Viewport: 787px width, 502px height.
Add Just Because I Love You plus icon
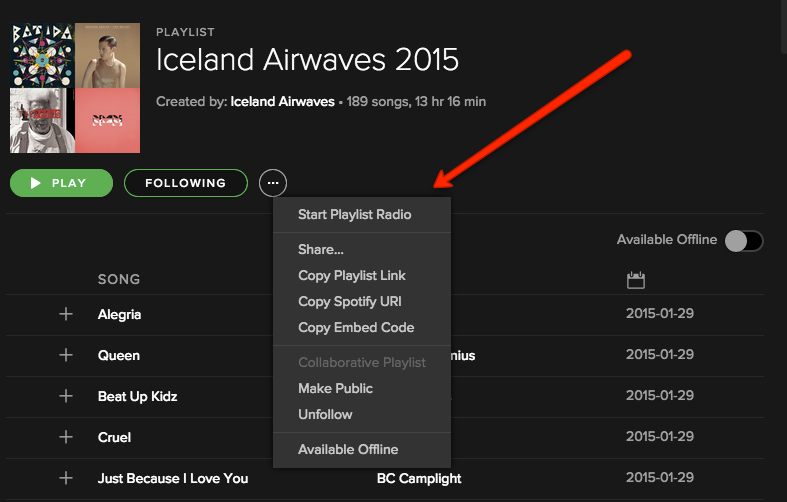click(66, 478)
